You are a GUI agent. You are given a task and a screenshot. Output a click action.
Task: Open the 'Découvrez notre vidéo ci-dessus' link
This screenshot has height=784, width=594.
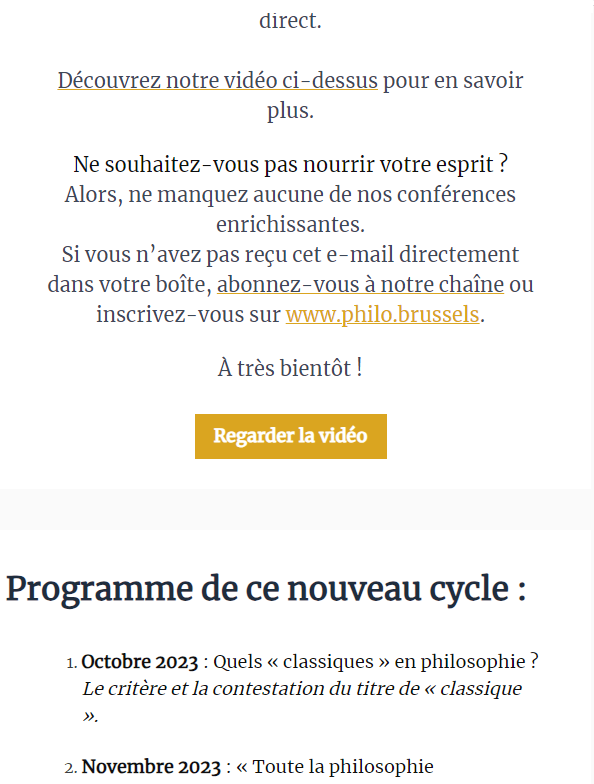click(218, 80)
